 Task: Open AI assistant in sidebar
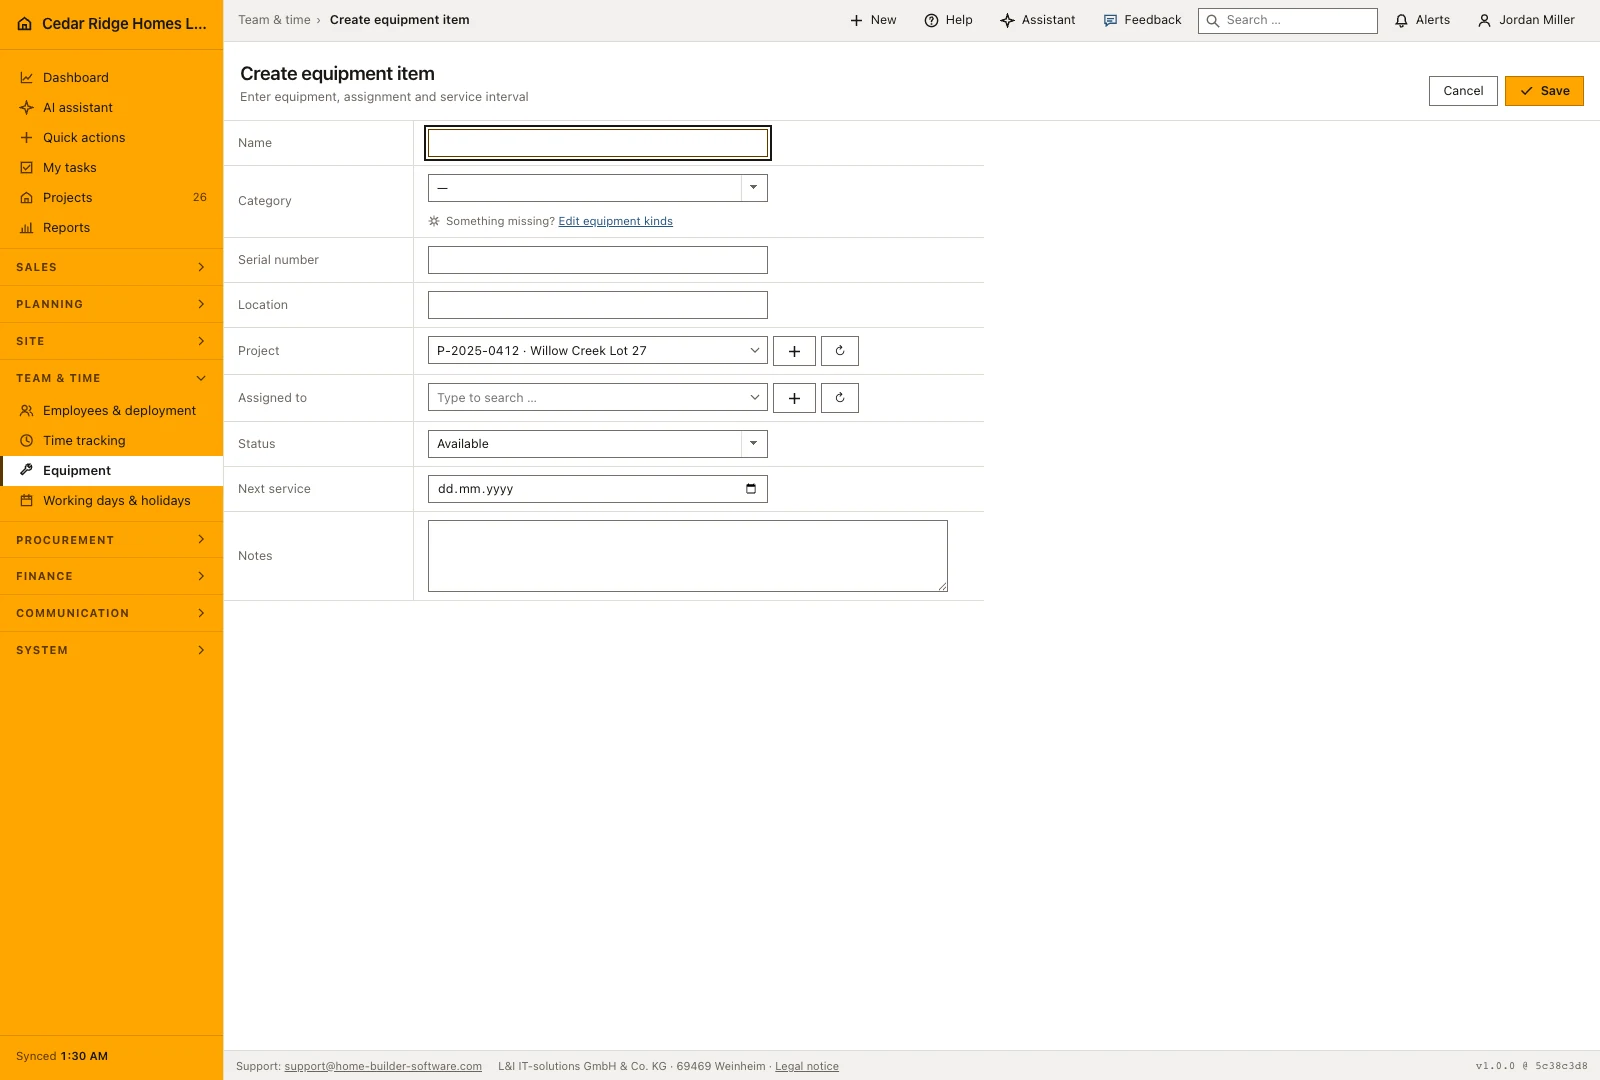pyautogui.click(x=111, y=108)
